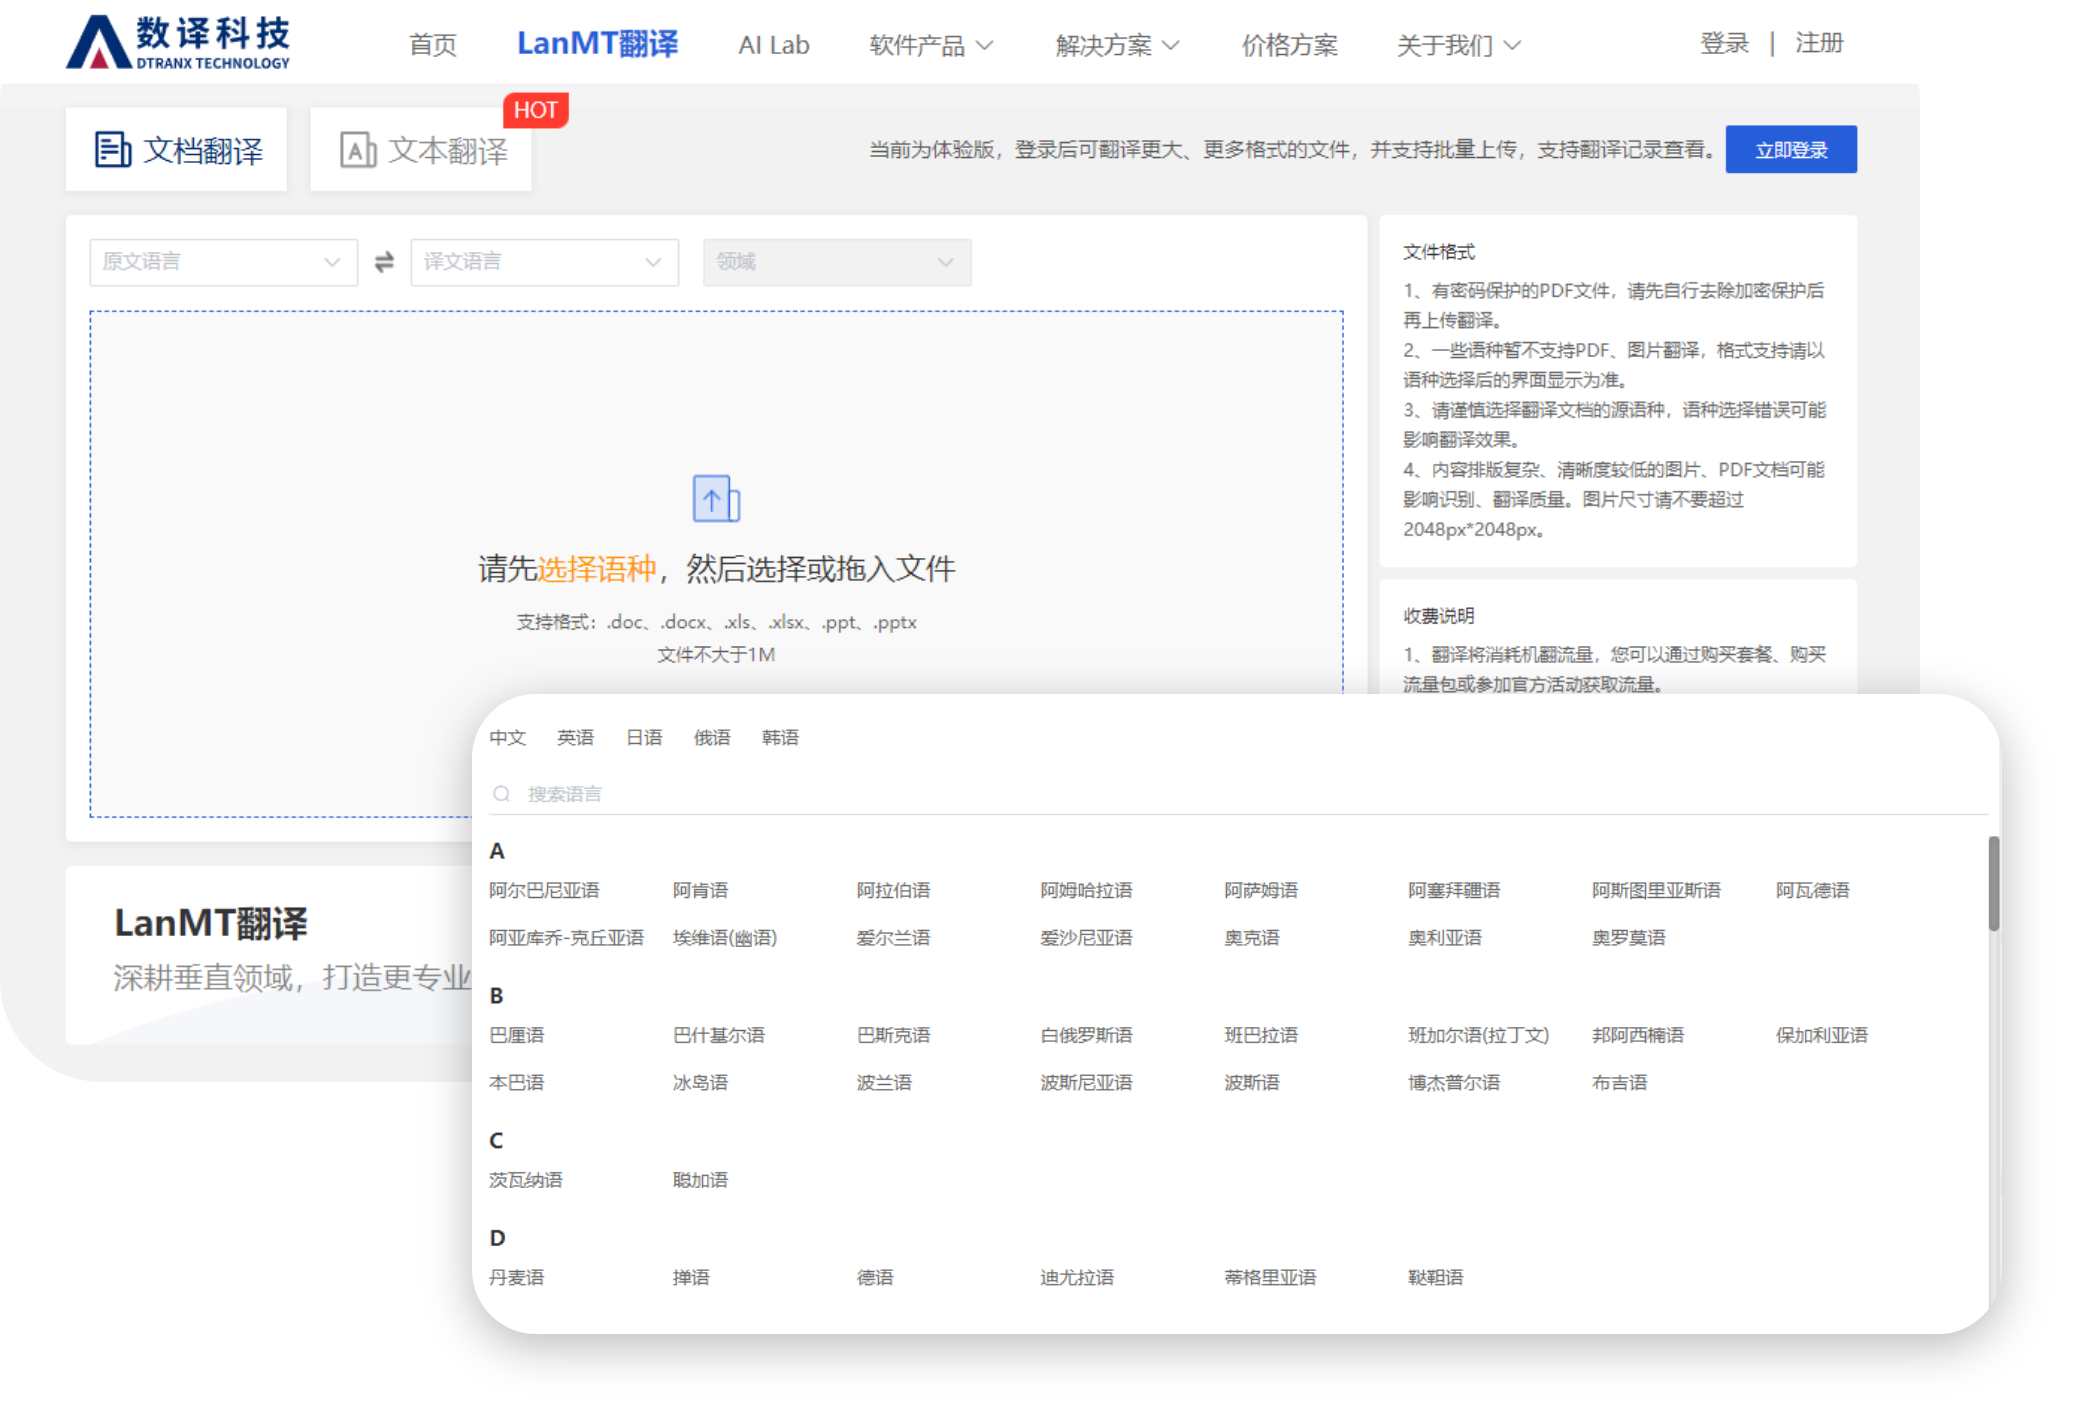
Task: Select 阿瓦德语 from list
Action: point(1812,890)
